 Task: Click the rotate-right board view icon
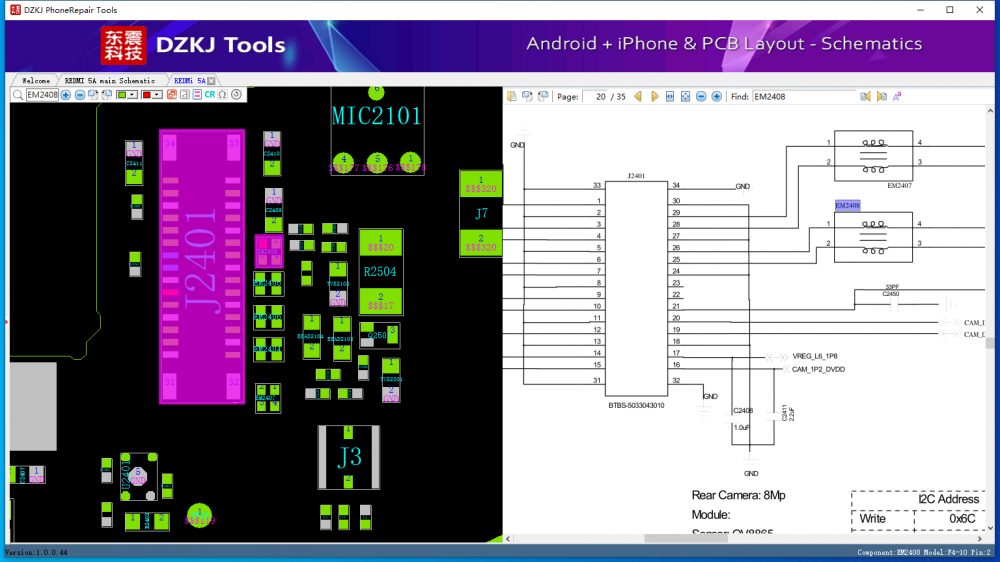click(93, 95)
